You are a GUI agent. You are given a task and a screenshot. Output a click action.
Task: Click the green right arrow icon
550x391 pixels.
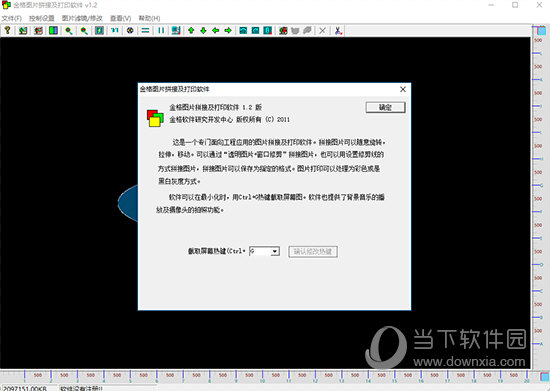228,31
